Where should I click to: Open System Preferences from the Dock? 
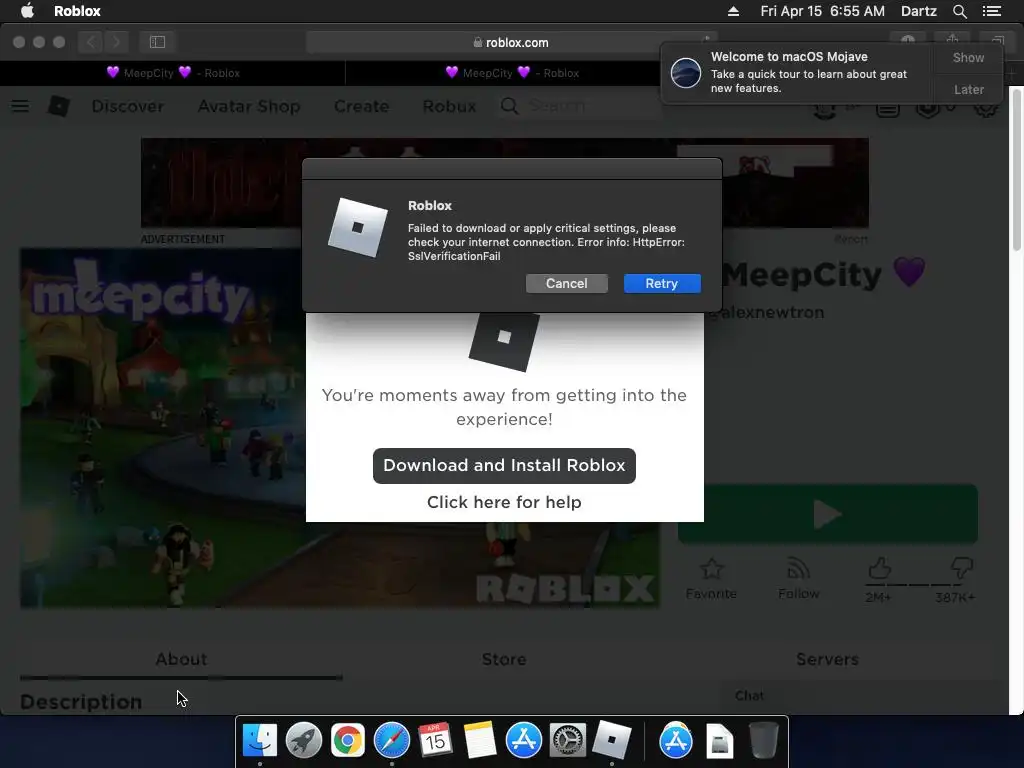568,741
